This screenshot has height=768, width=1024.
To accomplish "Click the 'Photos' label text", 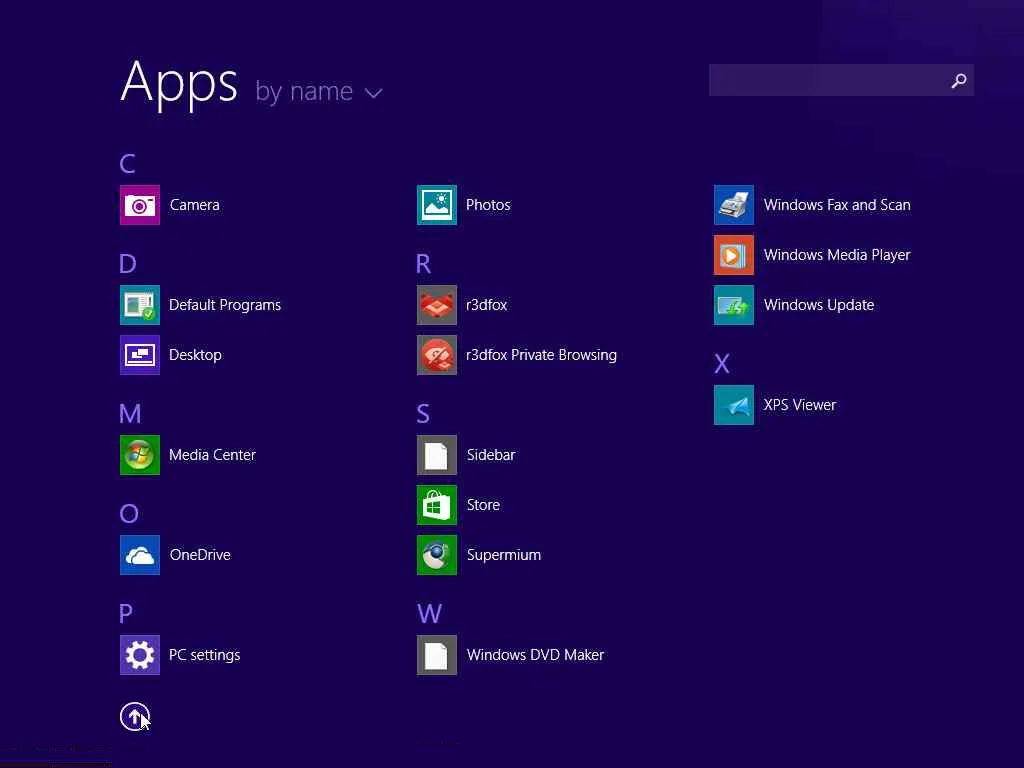I will 488,205.
